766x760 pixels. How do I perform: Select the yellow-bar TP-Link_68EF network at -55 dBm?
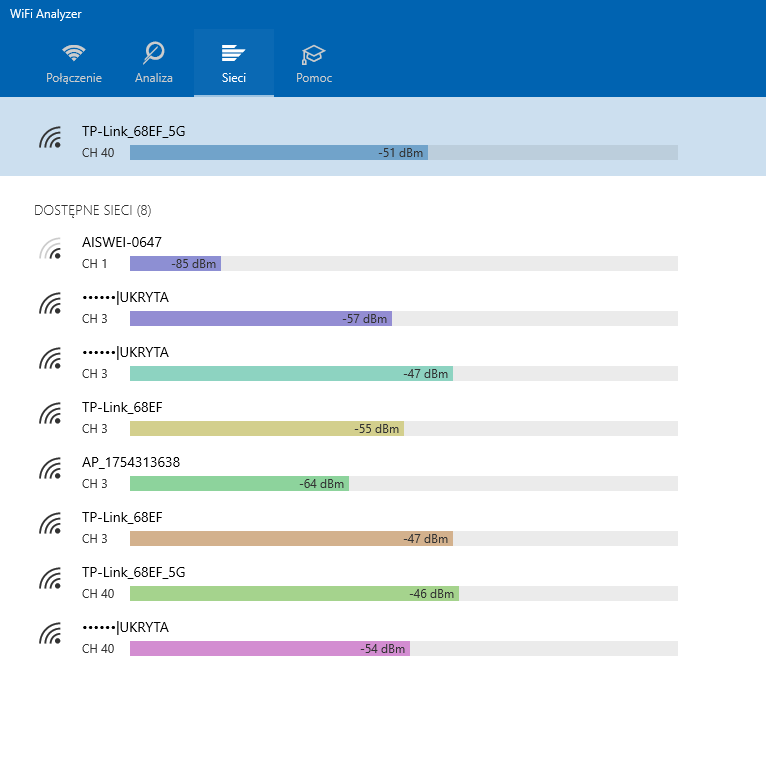point(355,418)
